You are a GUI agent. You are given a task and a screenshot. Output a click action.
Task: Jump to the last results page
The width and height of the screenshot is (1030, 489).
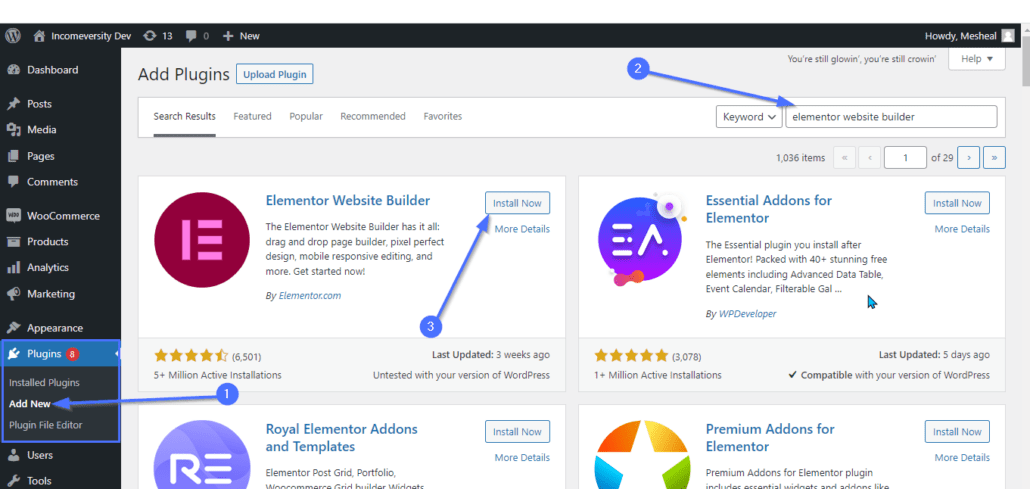(x=995, y=158)
